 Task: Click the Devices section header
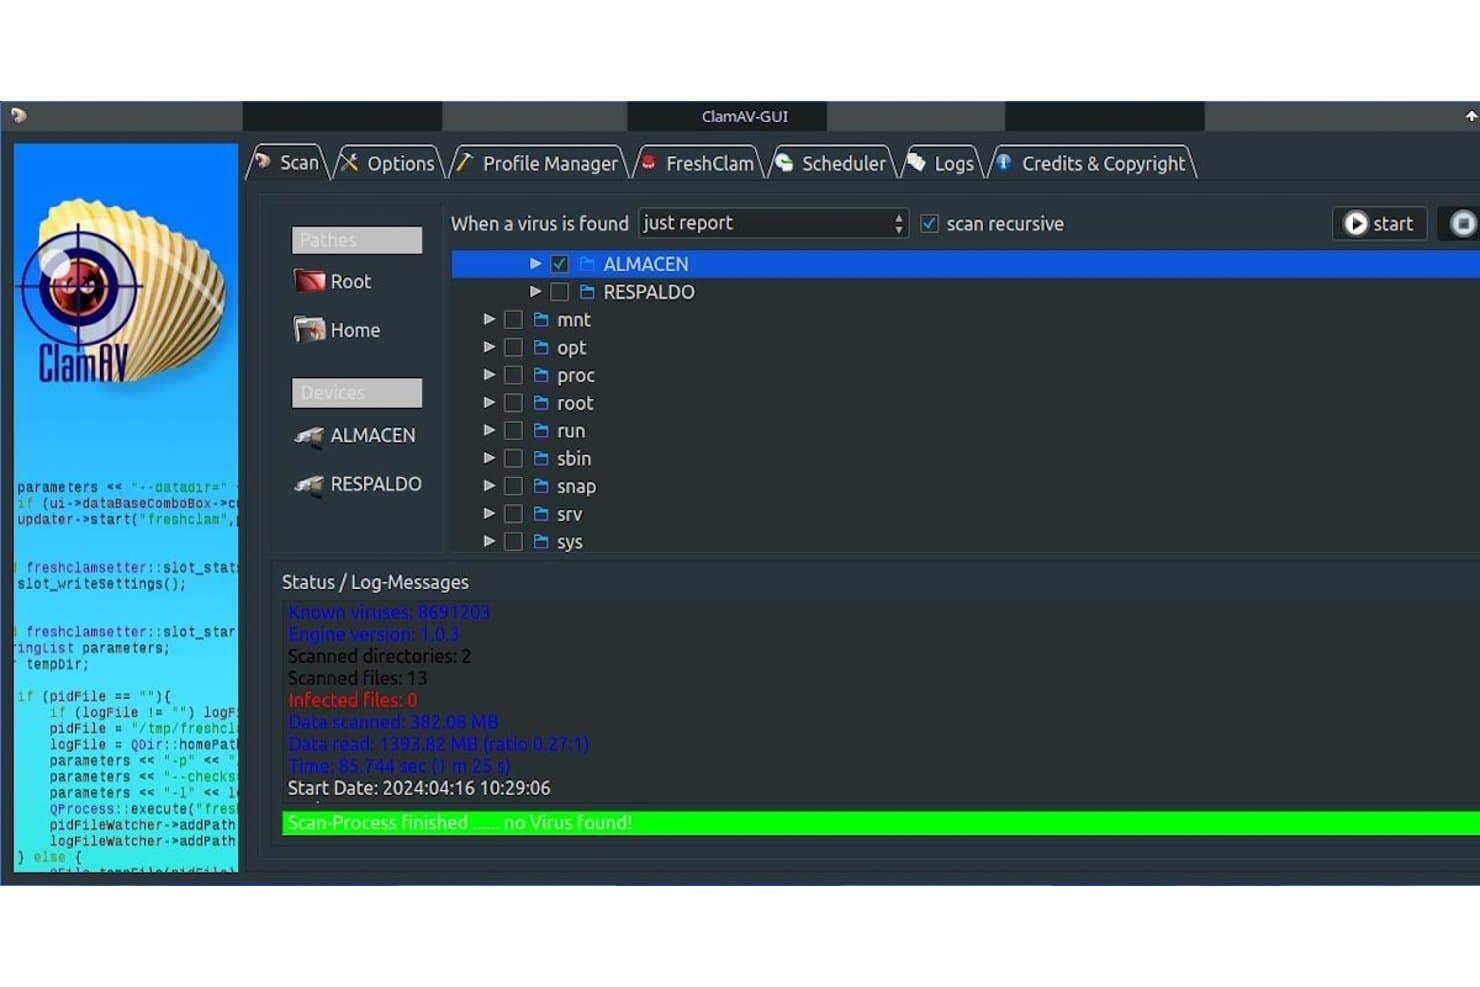pos(357,393)
